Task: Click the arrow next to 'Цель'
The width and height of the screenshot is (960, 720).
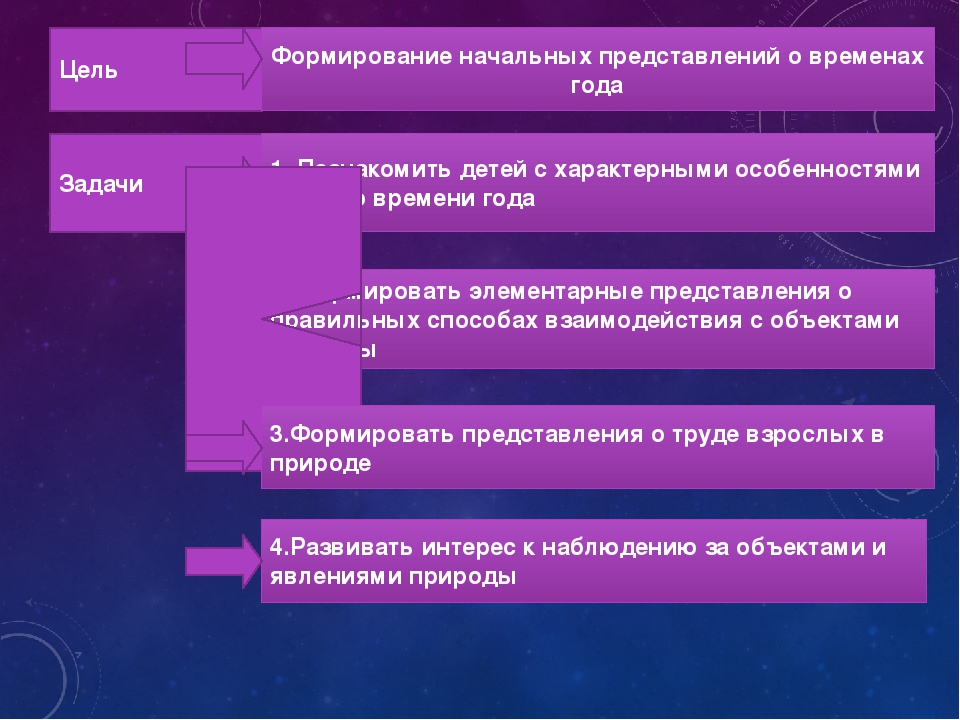Action: point(223,59)
